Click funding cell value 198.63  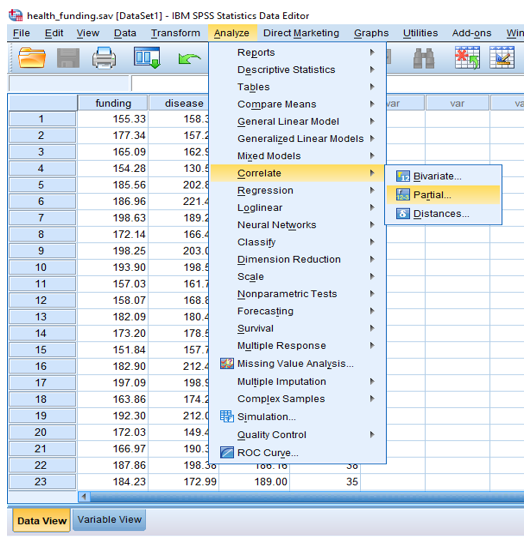(x=113, y=218)
